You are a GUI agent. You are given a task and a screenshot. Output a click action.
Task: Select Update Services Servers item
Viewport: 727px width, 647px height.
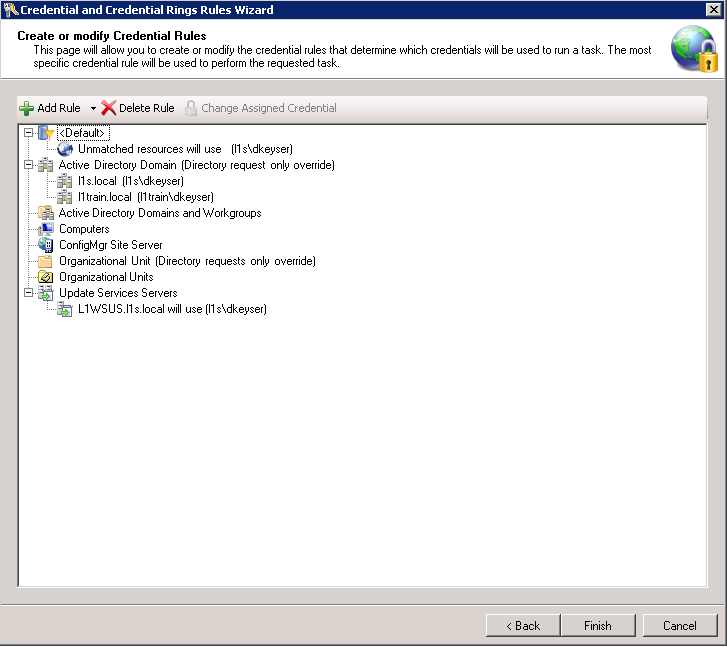click(x=118, y=293)
